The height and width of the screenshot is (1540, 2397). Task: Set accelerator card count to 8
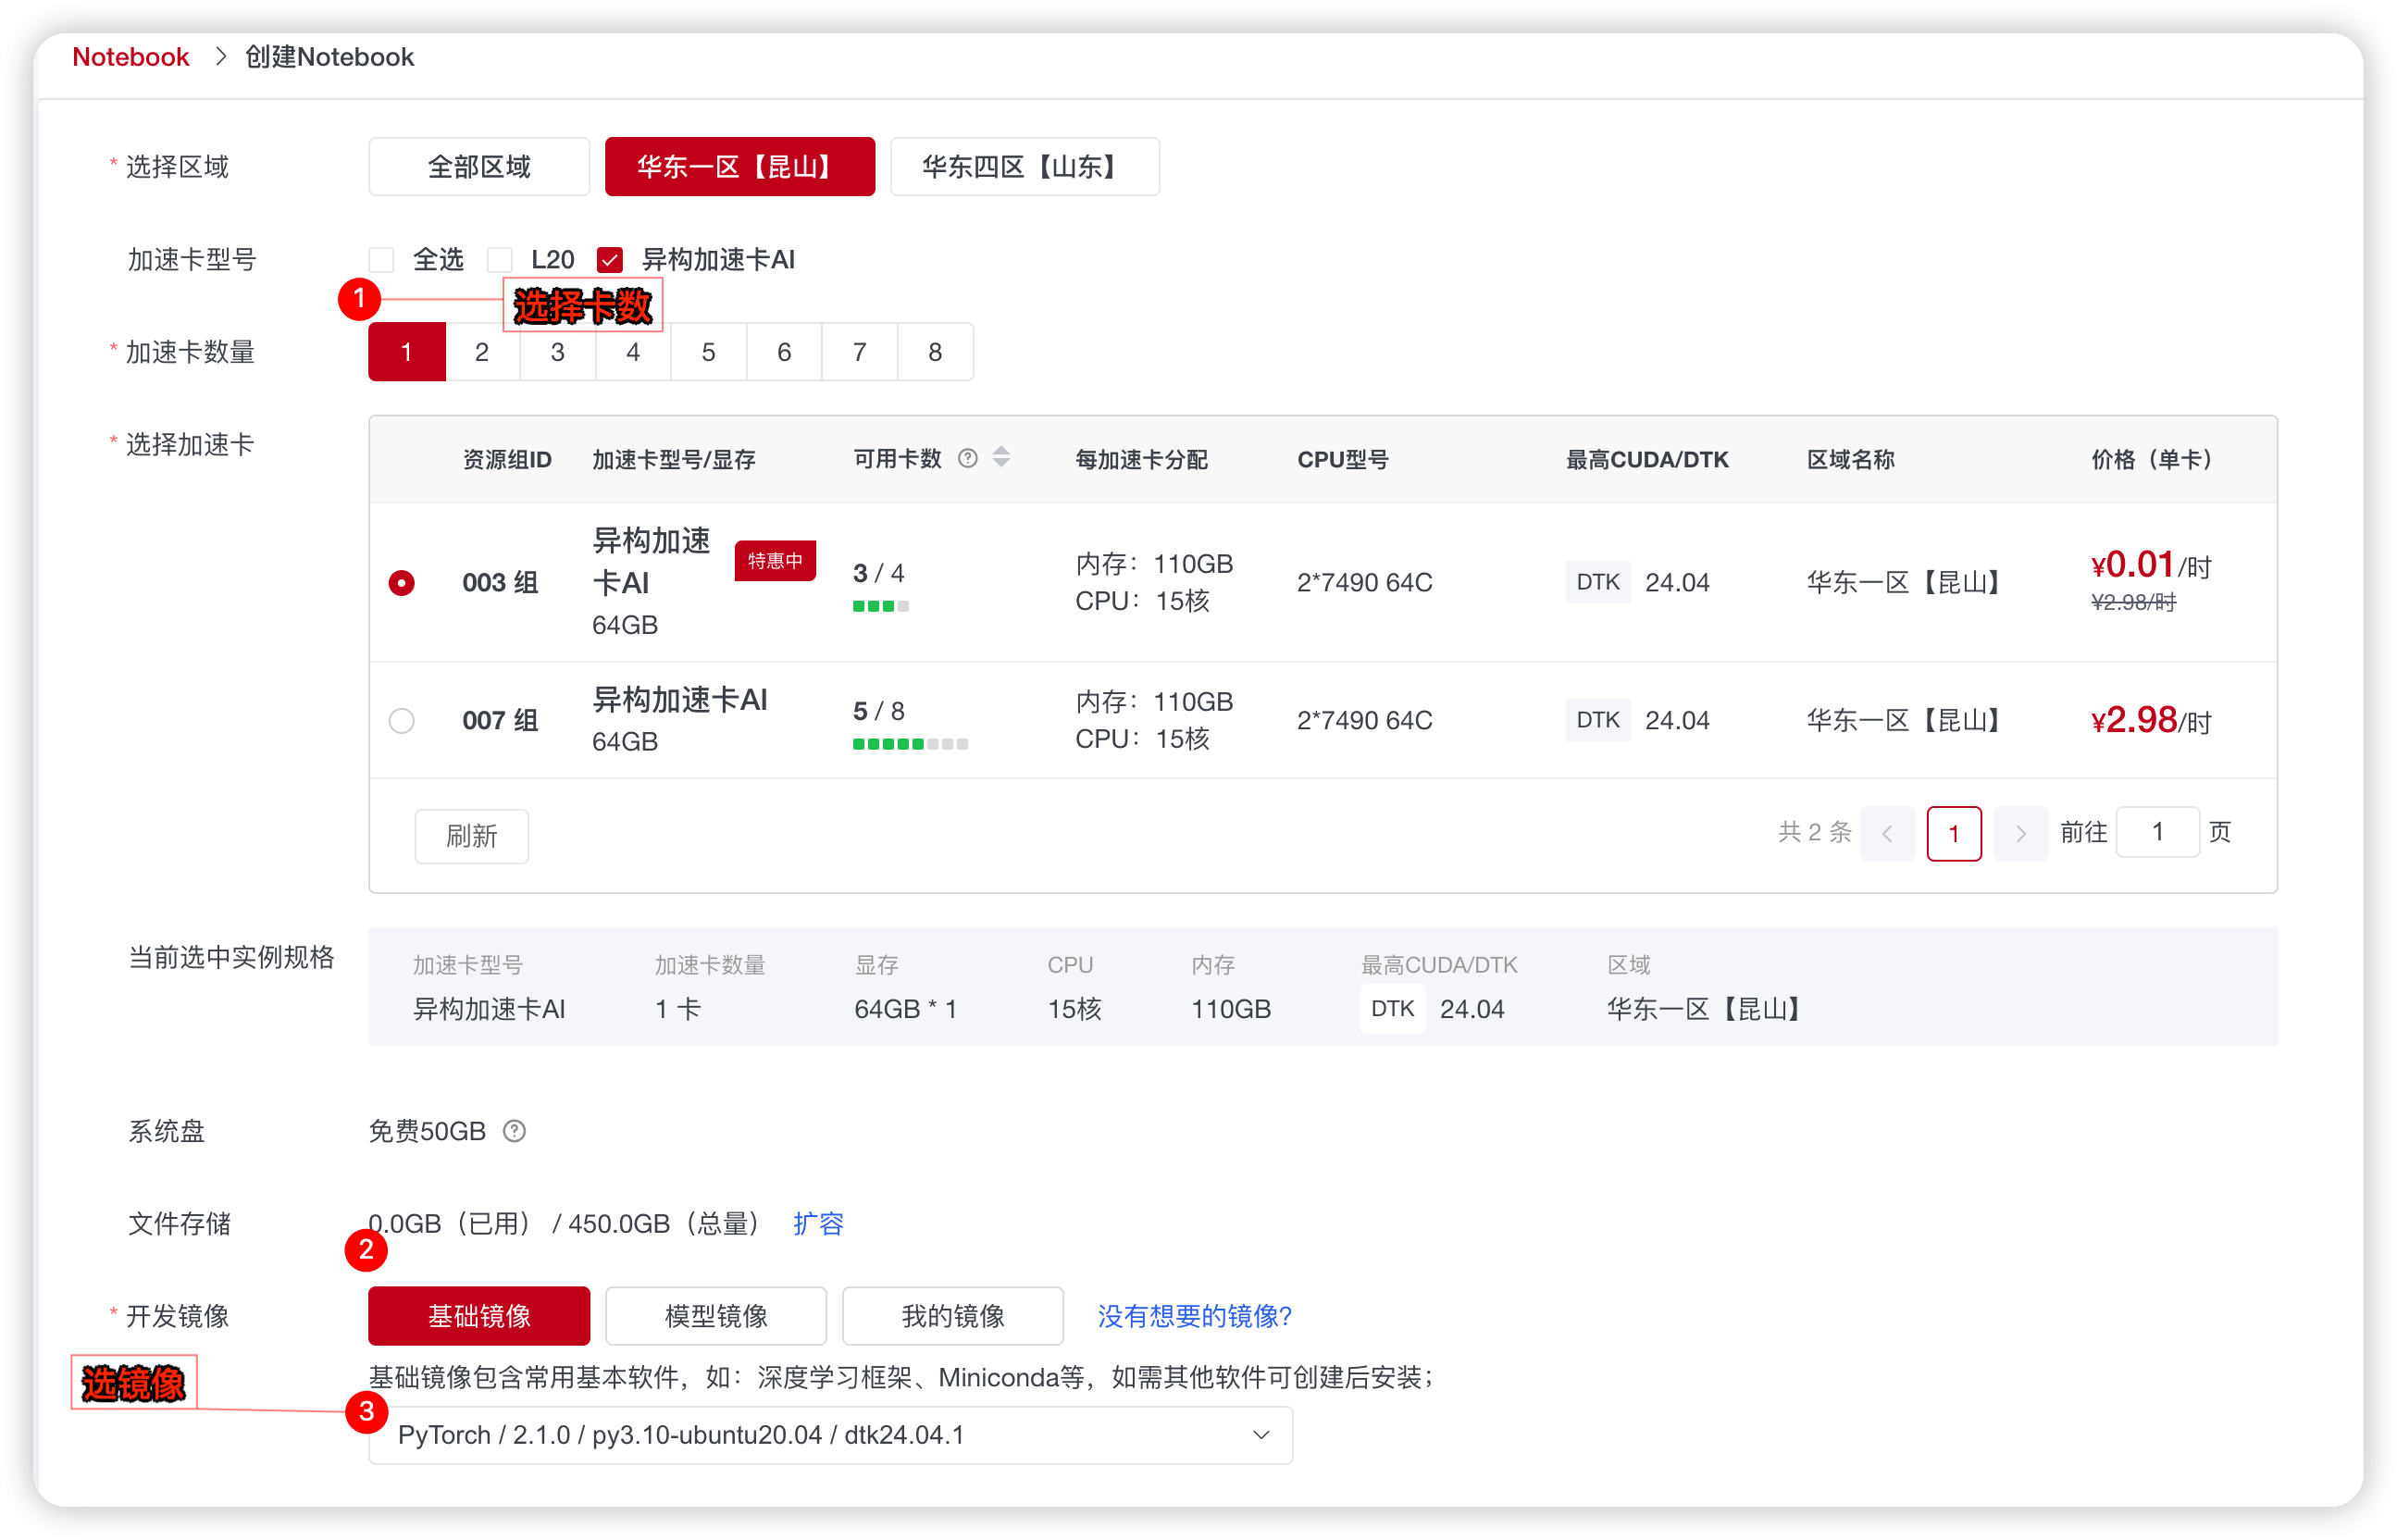point(935,352)
